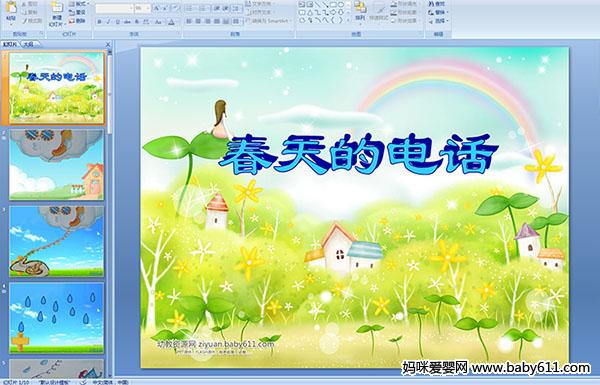Toggle Bold formatting
Image resolution: width=600 pixels, height=385 pixels.
click(99, 22)
